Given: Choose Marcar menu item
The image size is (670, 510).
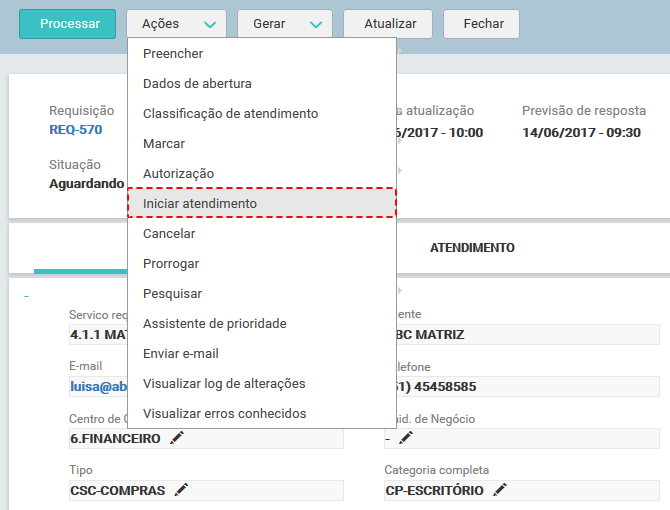Looking at the screenshot, I should point(262,144).
